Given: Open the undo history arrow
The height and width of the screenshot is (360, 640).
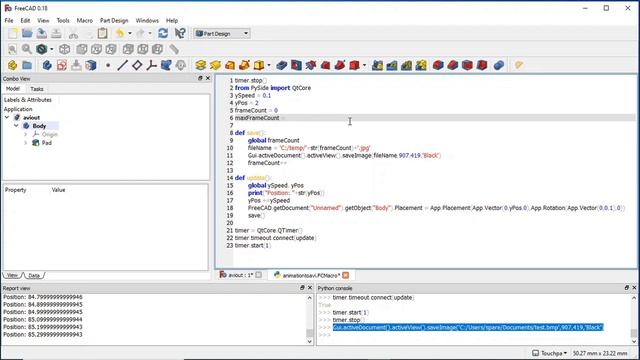Looking at the screenshot, I should (x=130, y=33).
